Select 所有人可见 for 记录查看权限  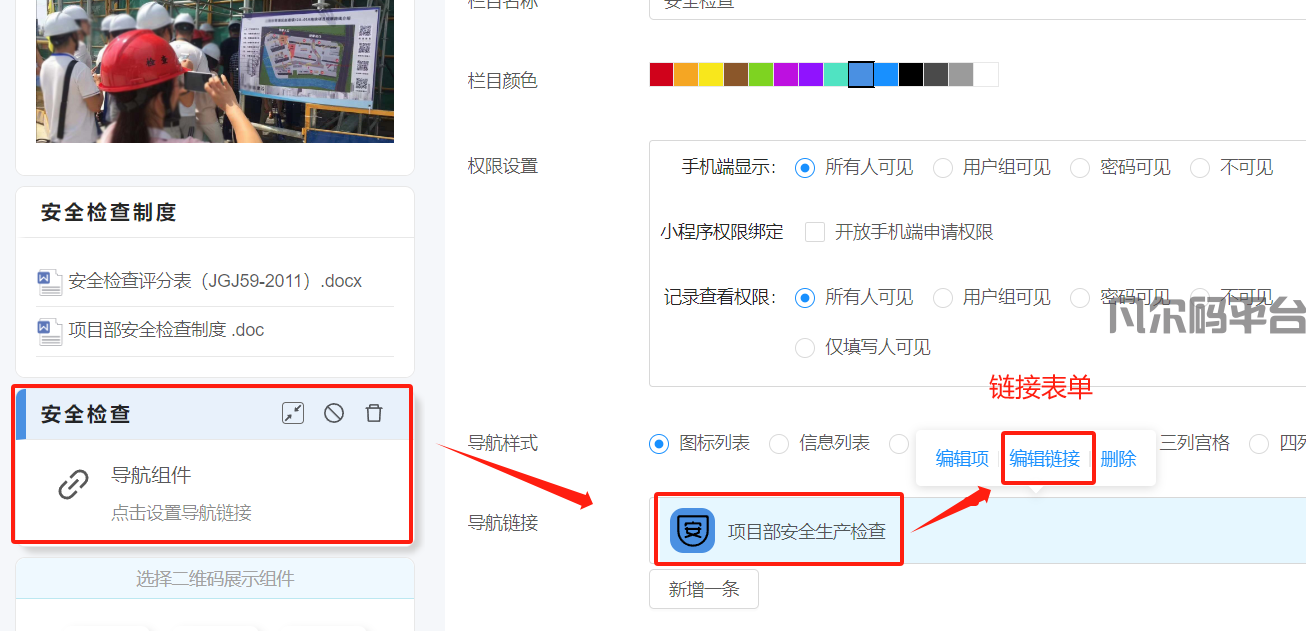805,297
